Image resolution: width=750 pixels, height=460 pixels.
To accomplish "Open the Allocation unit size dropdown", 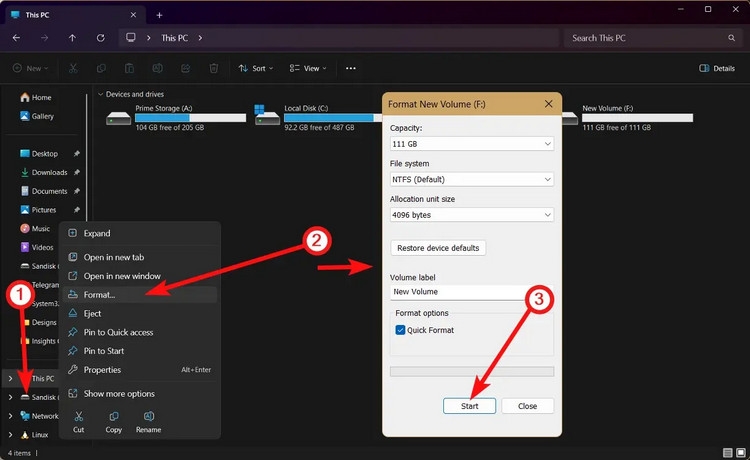I will coord(472,215).
